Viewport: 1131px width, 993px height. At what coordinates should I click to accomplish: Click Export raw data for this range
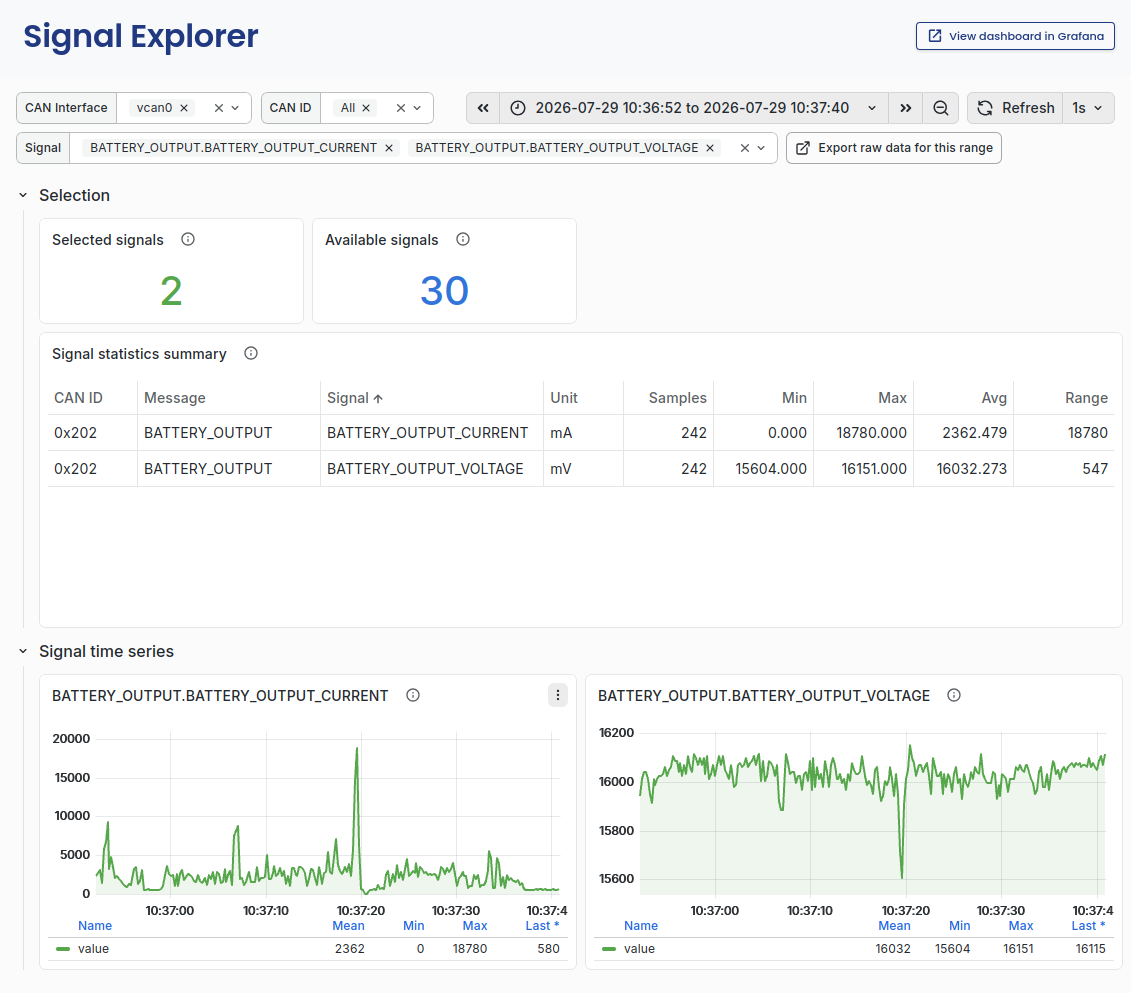(x=894, y=148)
